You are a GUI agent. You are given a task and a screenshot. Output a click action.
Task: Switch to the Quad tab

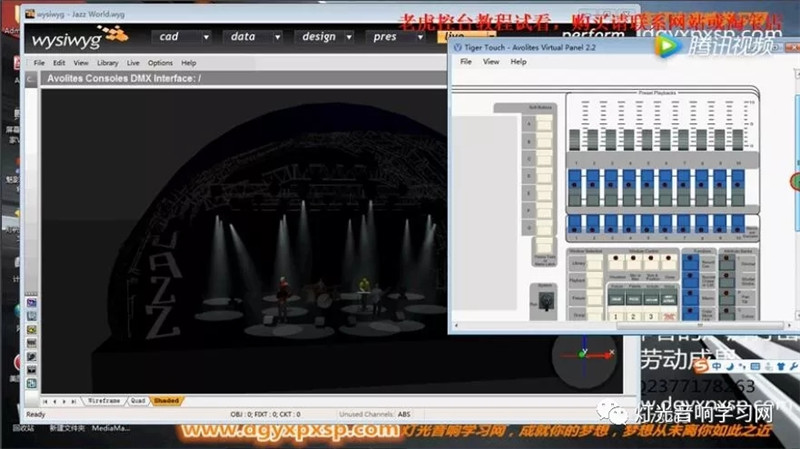coord(138,401)
